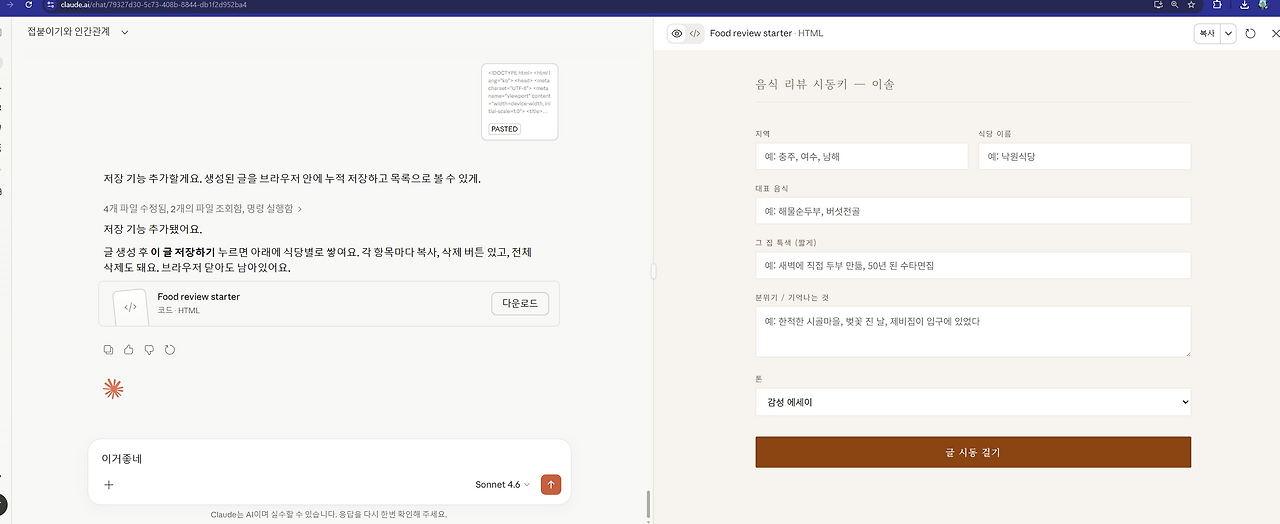Click the panel divider handle between chat and artifact

(653, 271)
